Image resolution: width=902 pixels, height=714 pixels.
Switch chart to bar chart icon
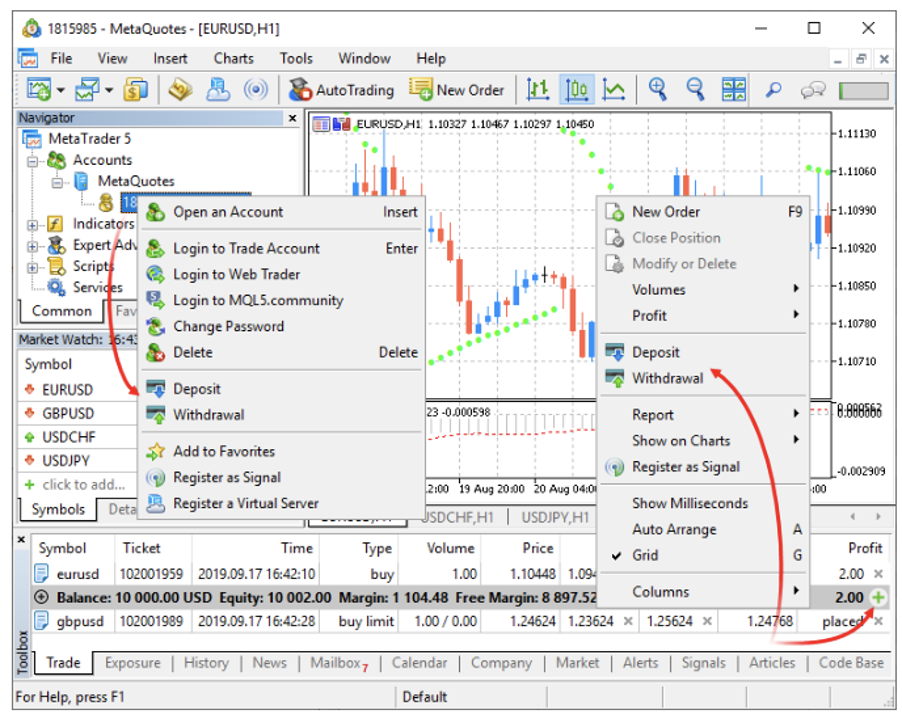click(x=538, y=90)
